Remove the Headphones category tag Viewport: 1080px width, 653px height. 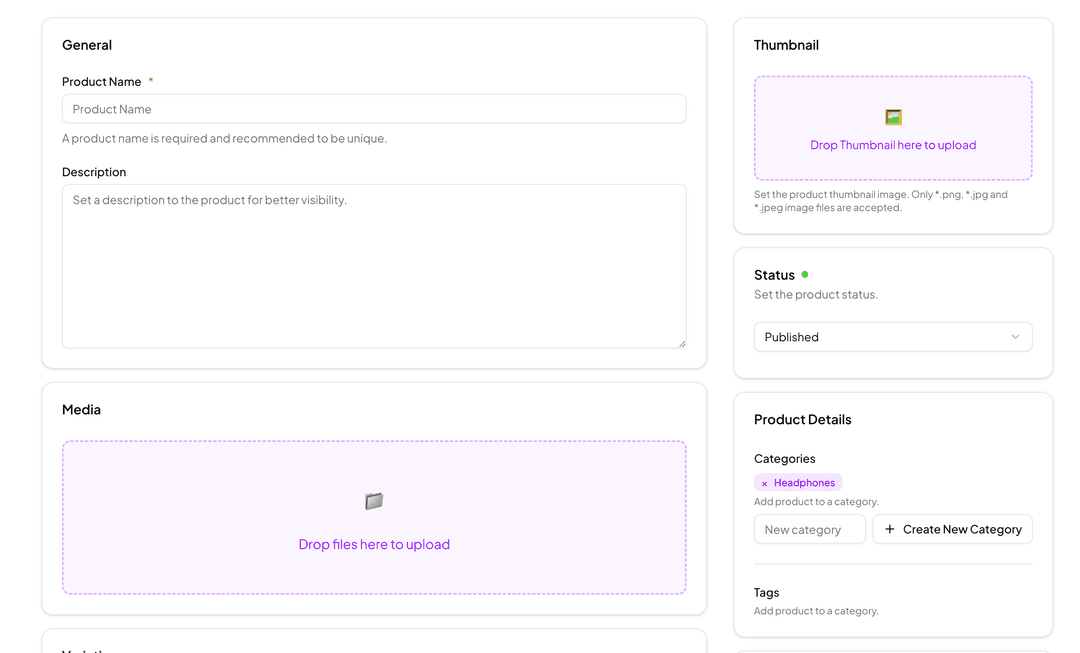coord(764,482)
